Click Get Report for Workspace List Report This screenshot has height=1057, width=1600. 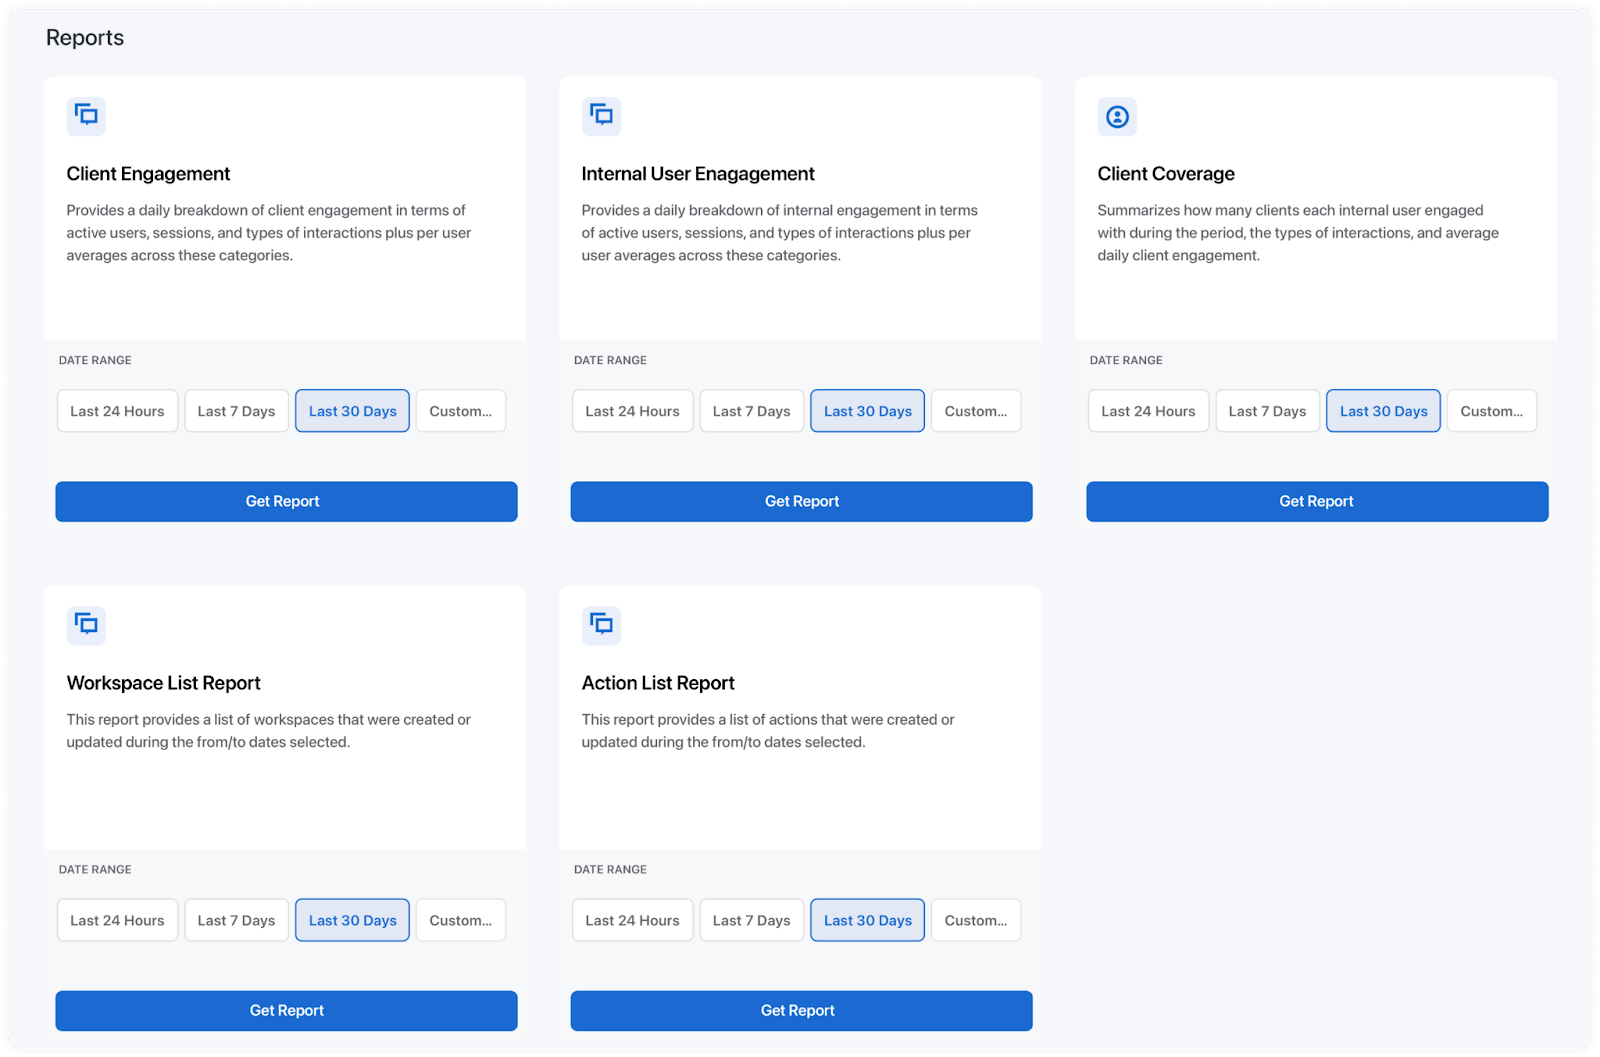click(x=286, y=1010)
